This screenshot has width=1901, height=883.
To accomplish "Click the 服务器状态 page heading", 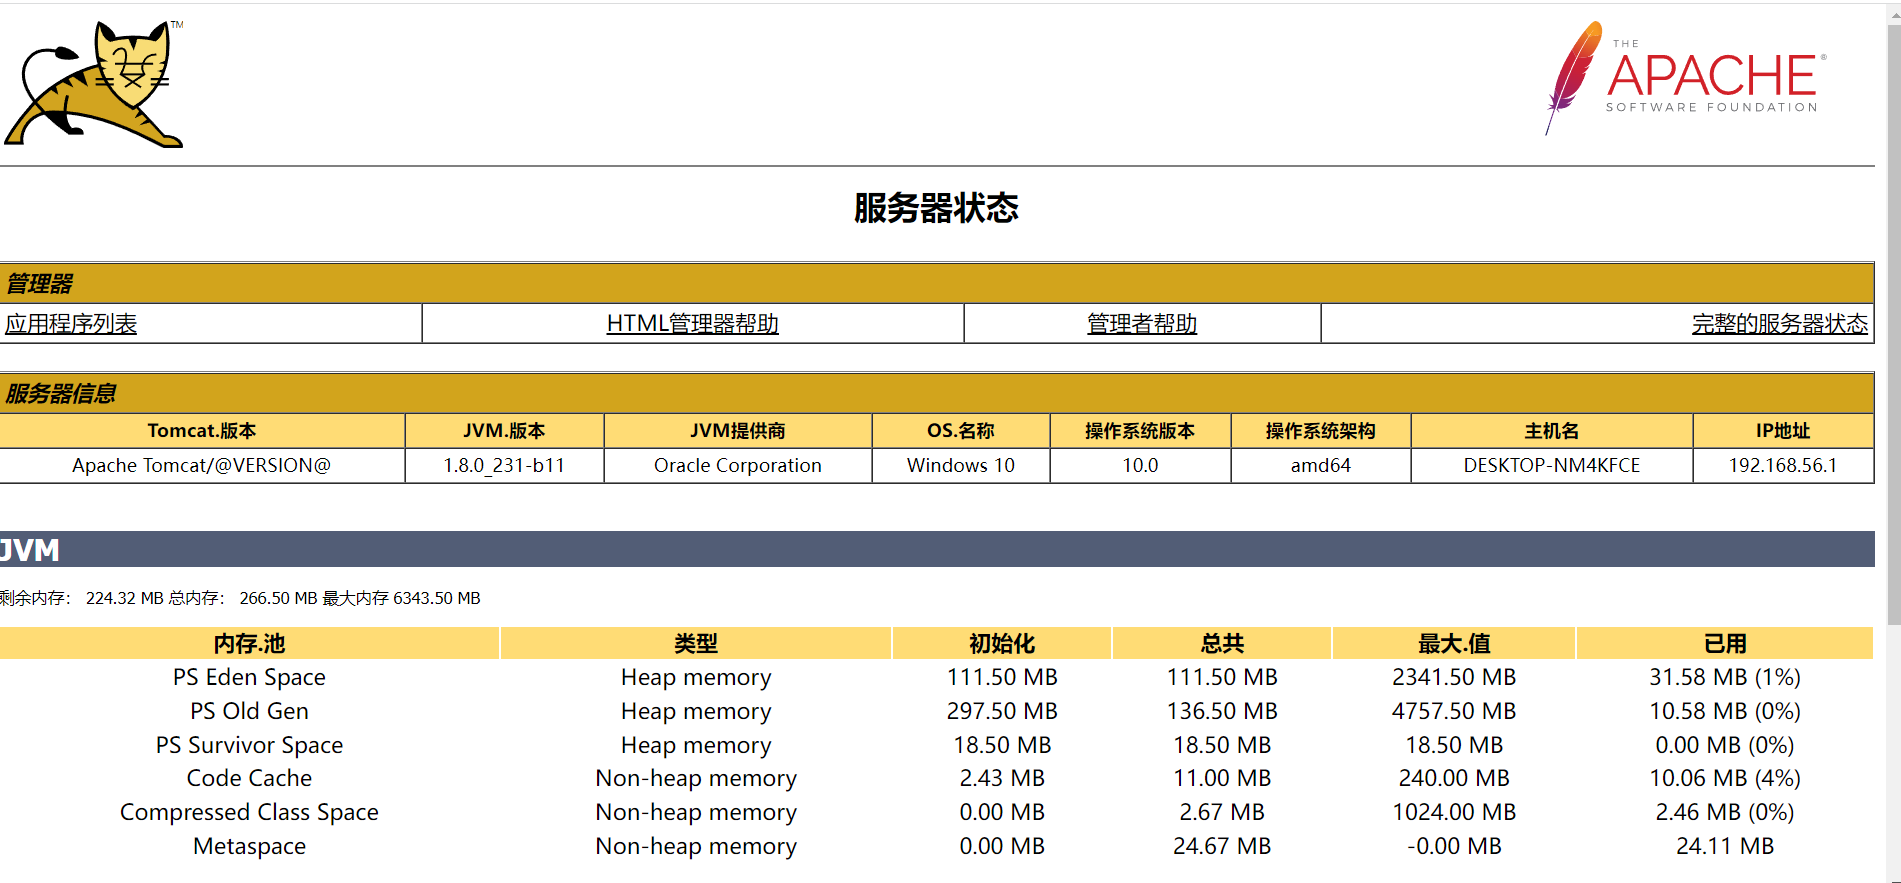I will (x=936, y=208).
